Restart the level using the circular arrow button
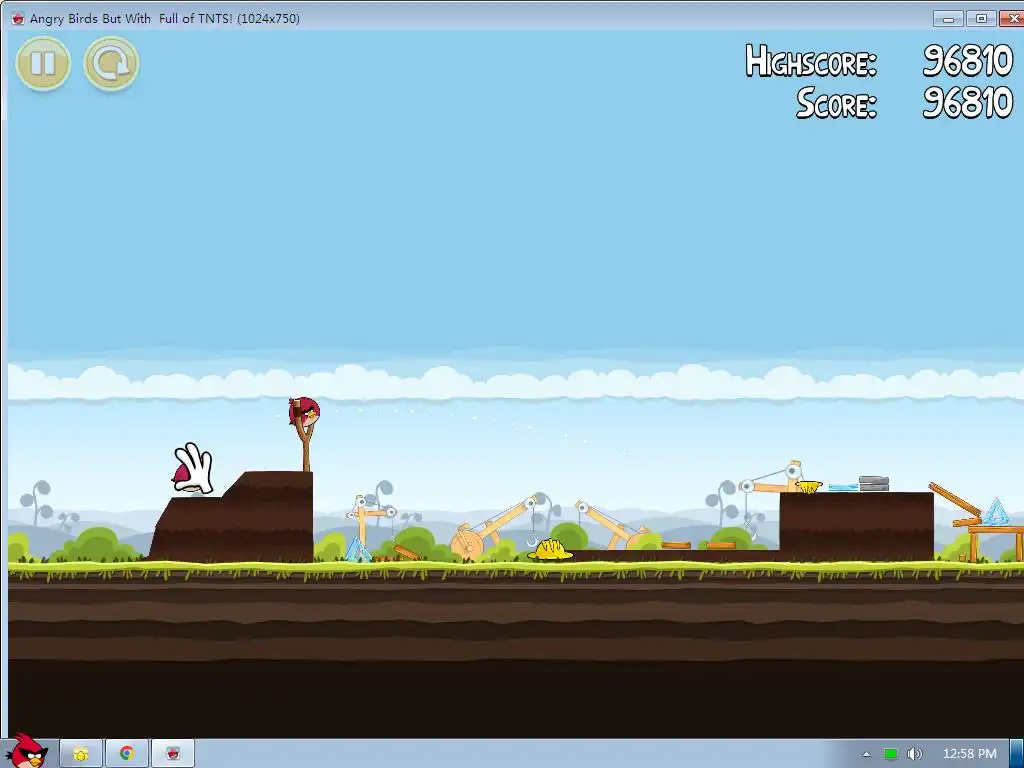 click(112, 63)
